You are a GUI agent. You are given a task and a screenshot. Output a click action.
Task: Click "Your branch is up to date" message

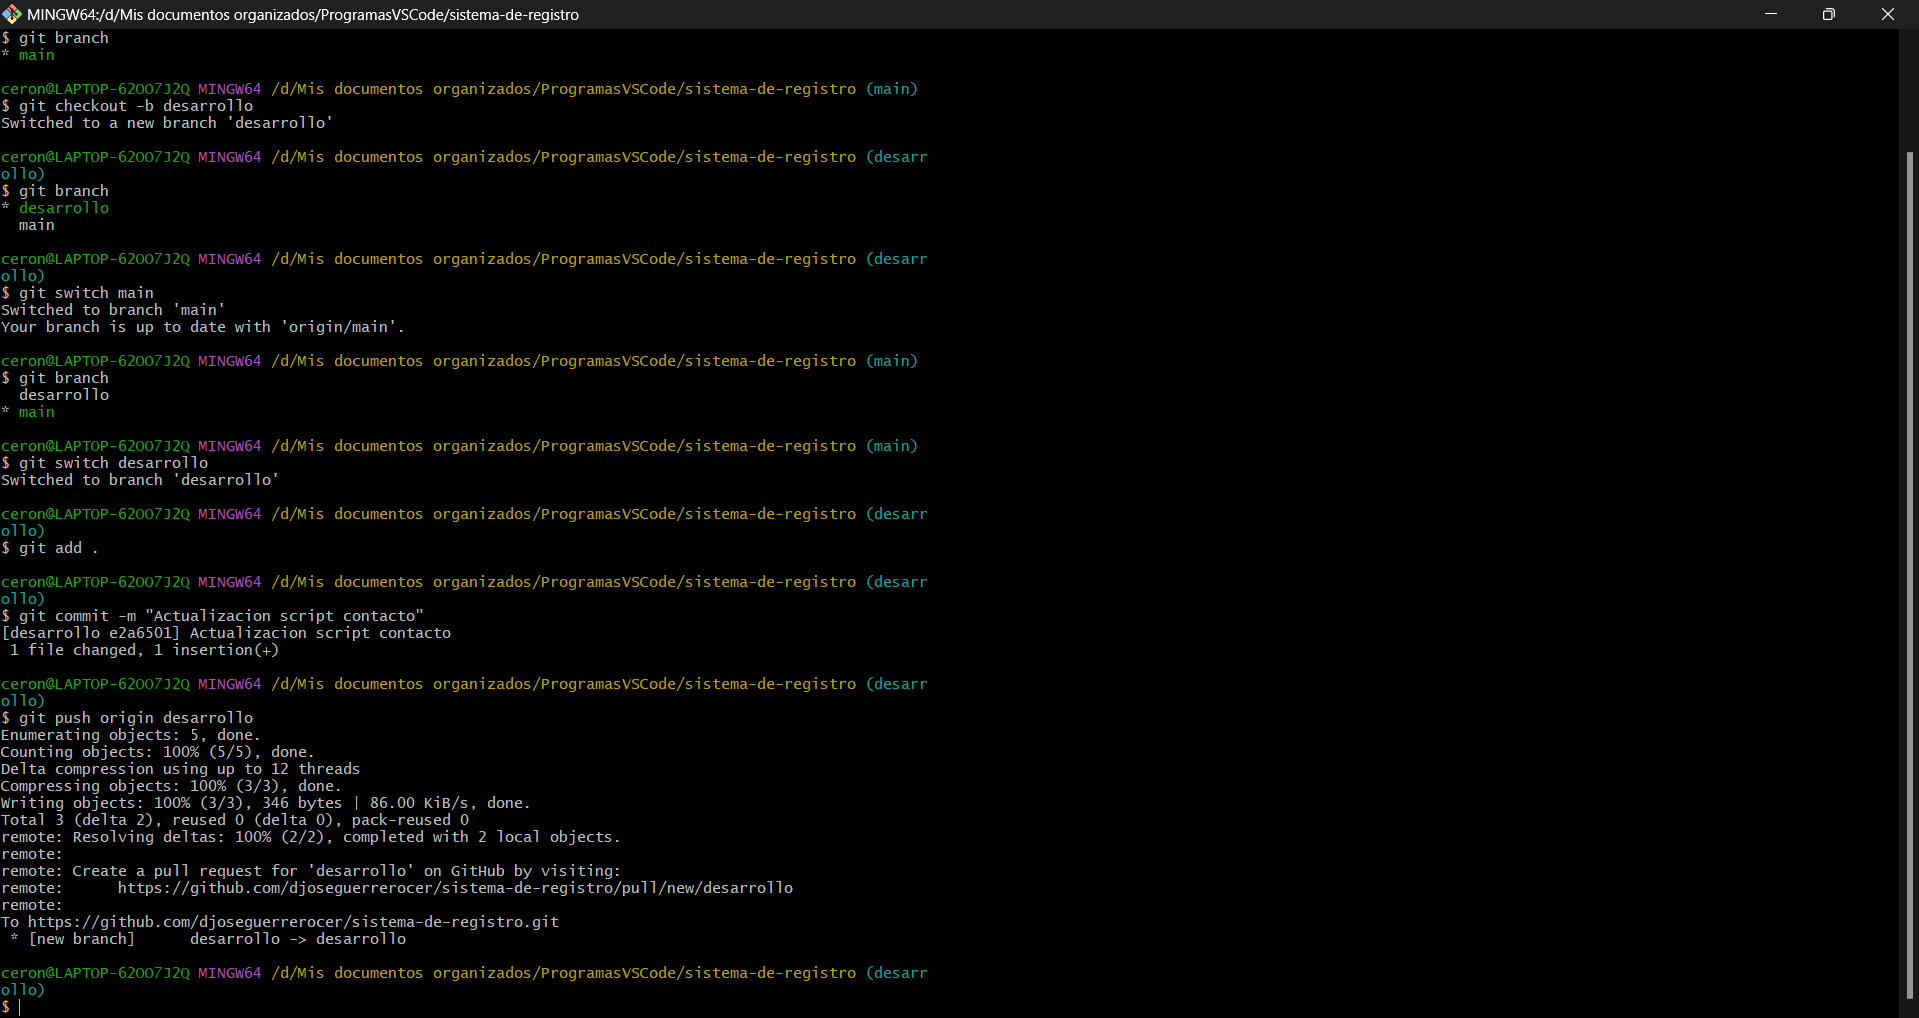tap(203, 327)
